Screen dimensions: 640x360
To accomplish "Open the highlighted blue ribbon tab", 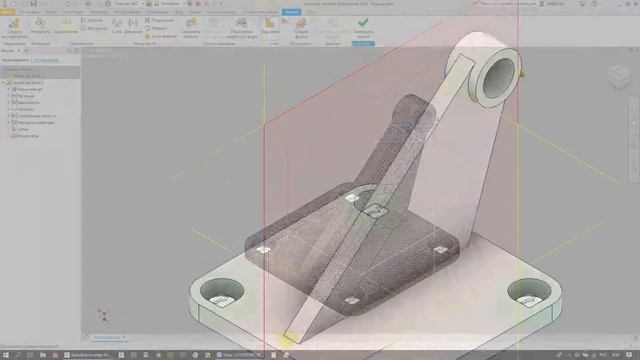I will point(291,12).
